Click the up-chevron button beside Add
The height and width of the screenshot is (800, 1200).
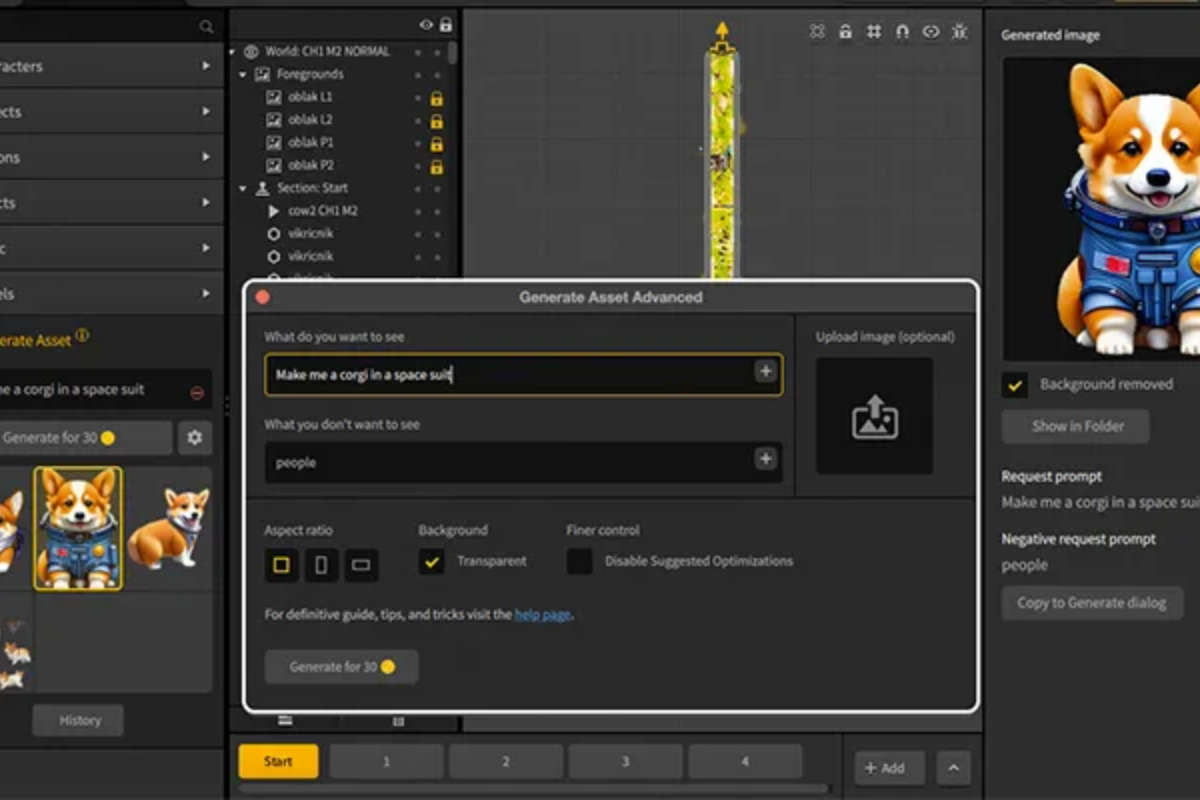(953, 768)
